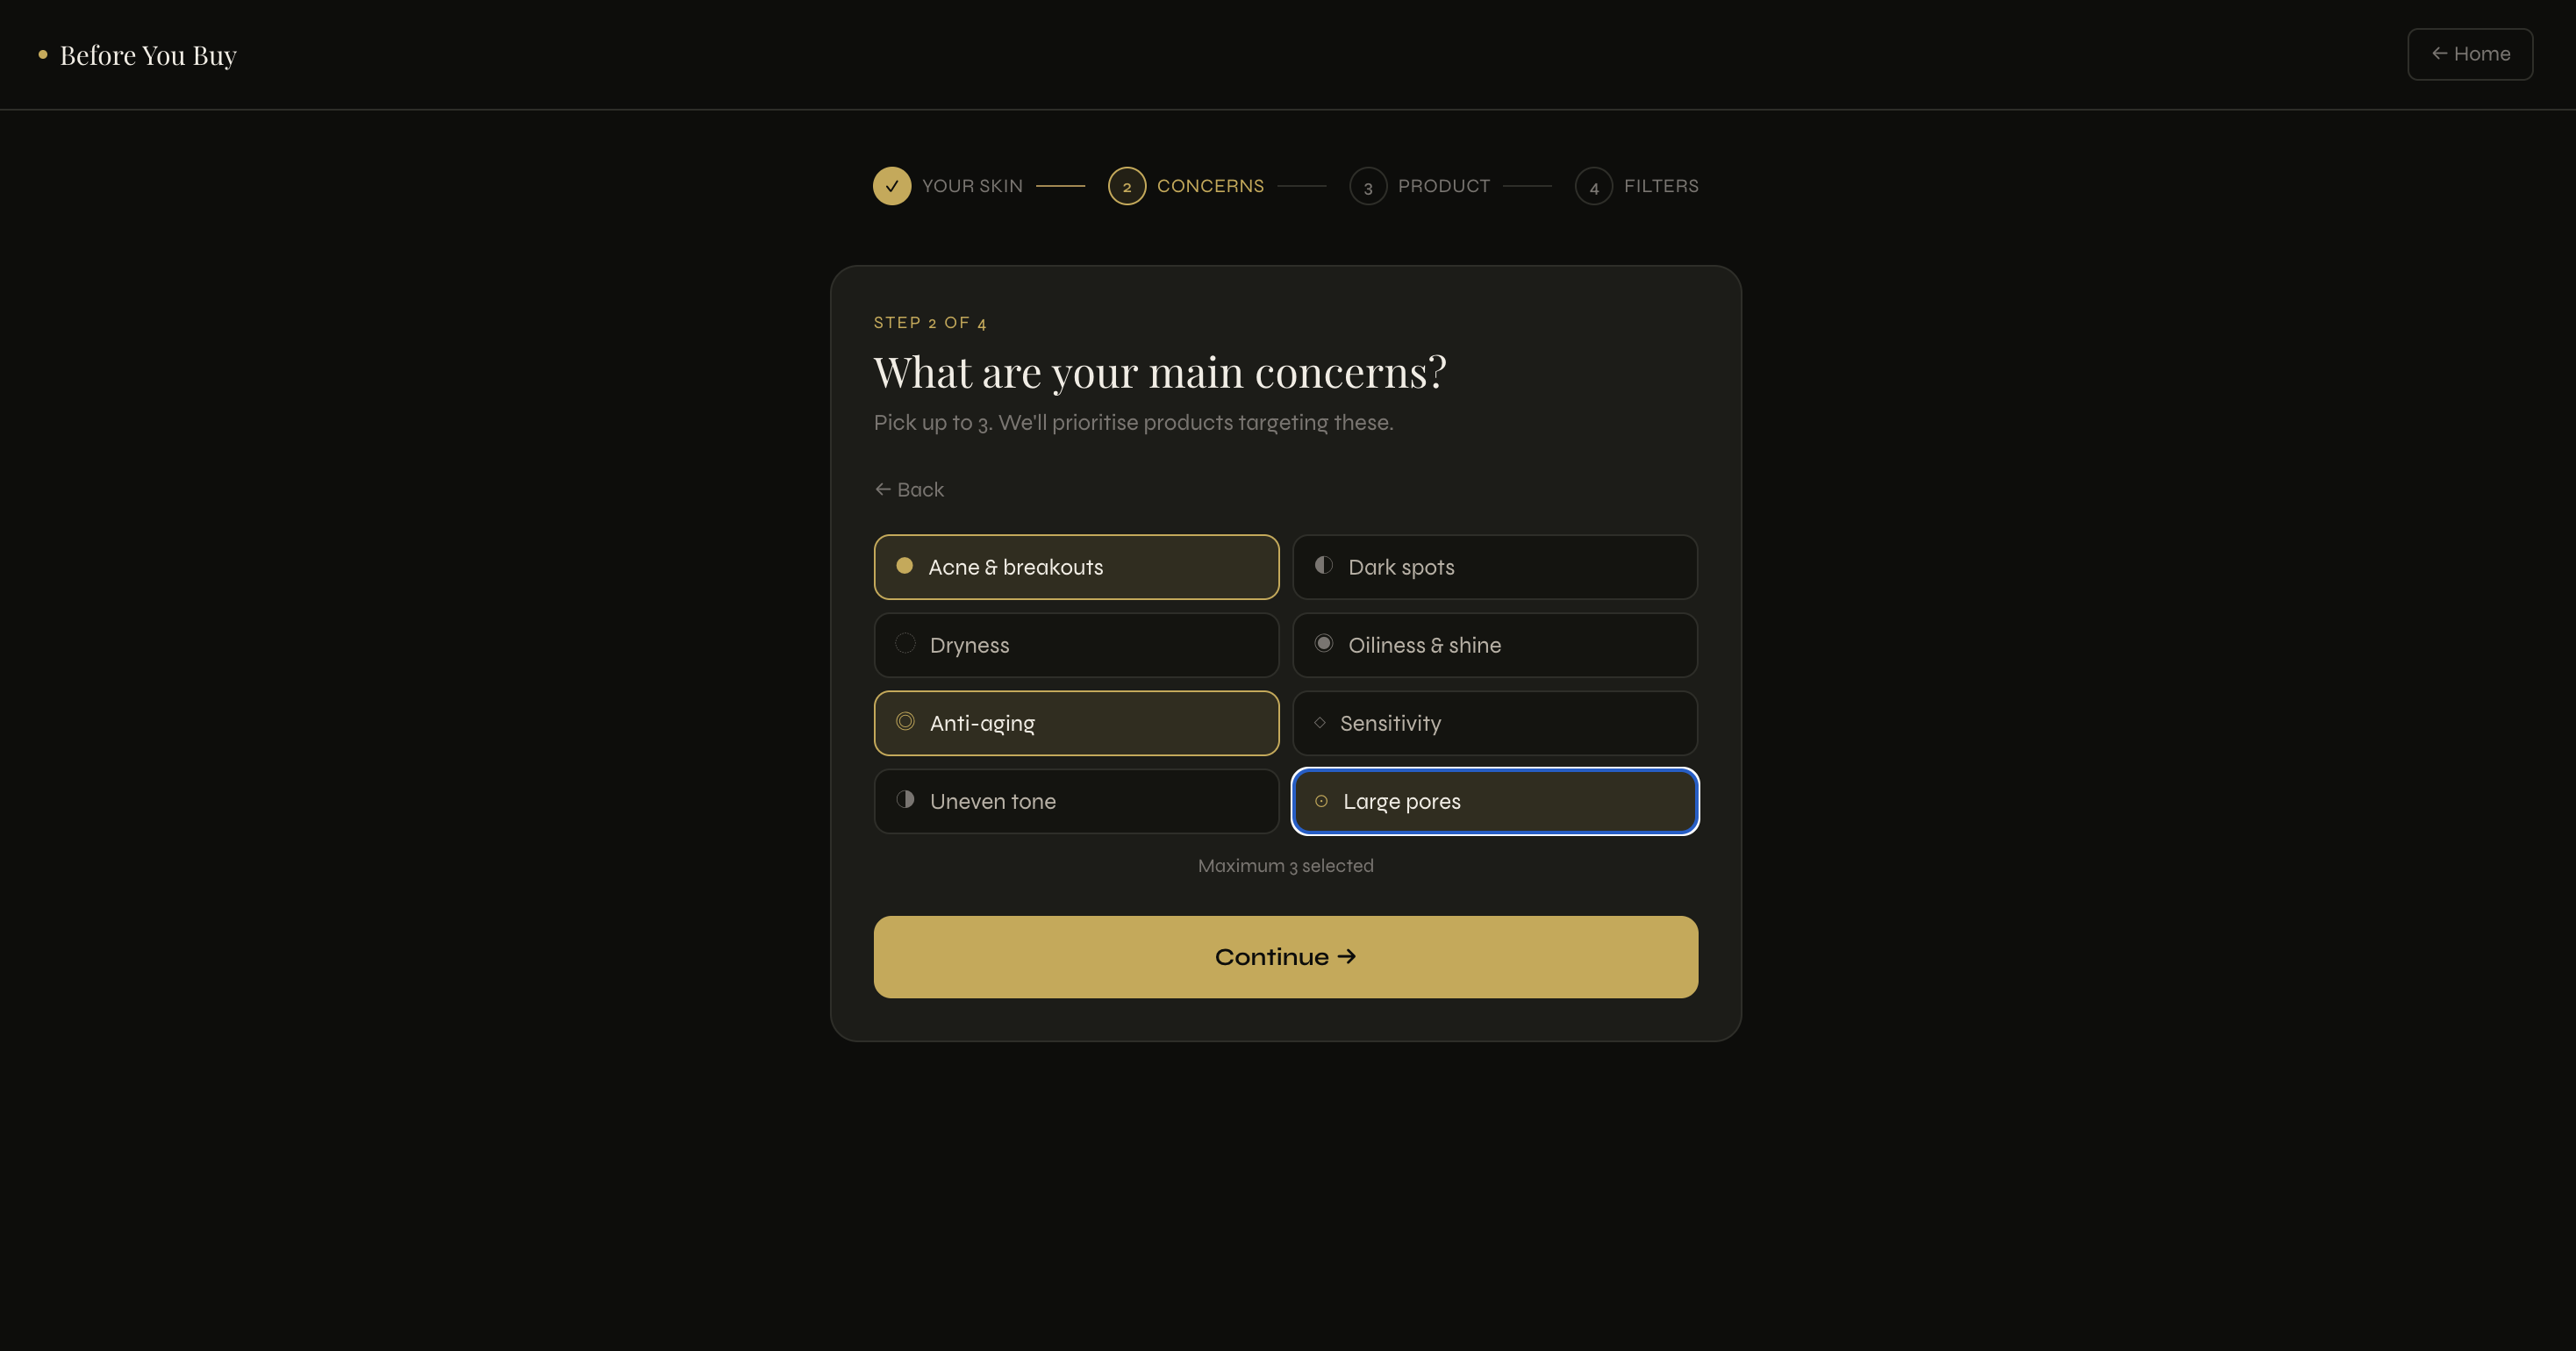Click the half-moon icon next to Dark spots
This screenshot has height=1351, width=2576.
(1324, 564)
